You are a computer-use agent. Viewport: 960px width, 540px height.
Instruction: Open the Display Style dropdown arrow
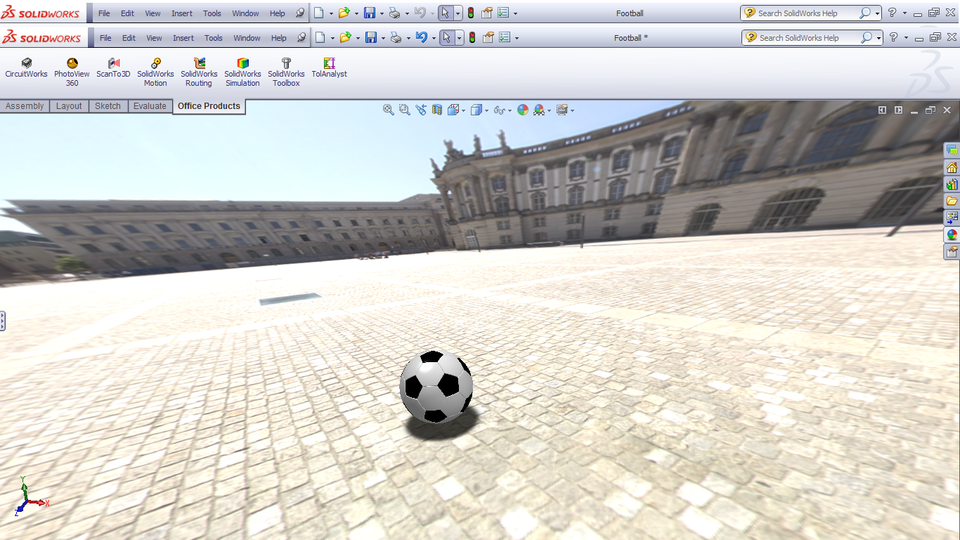coord(487,110)
